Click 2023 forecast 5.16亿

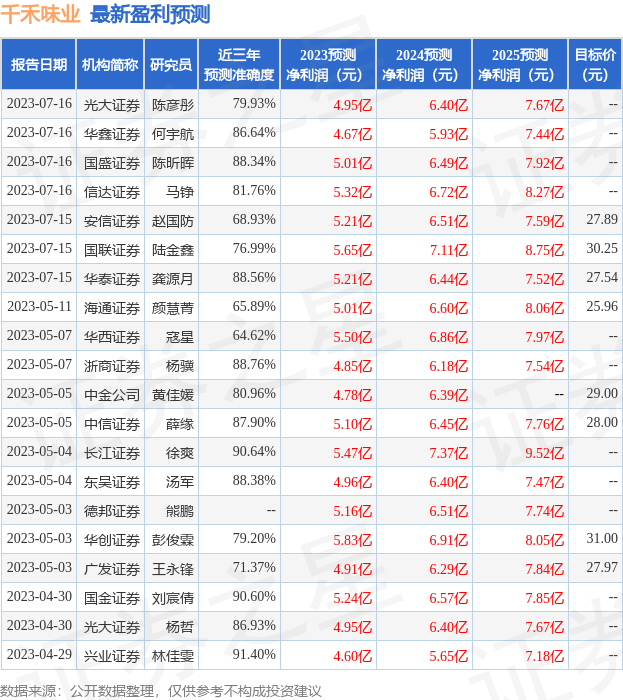353,511
